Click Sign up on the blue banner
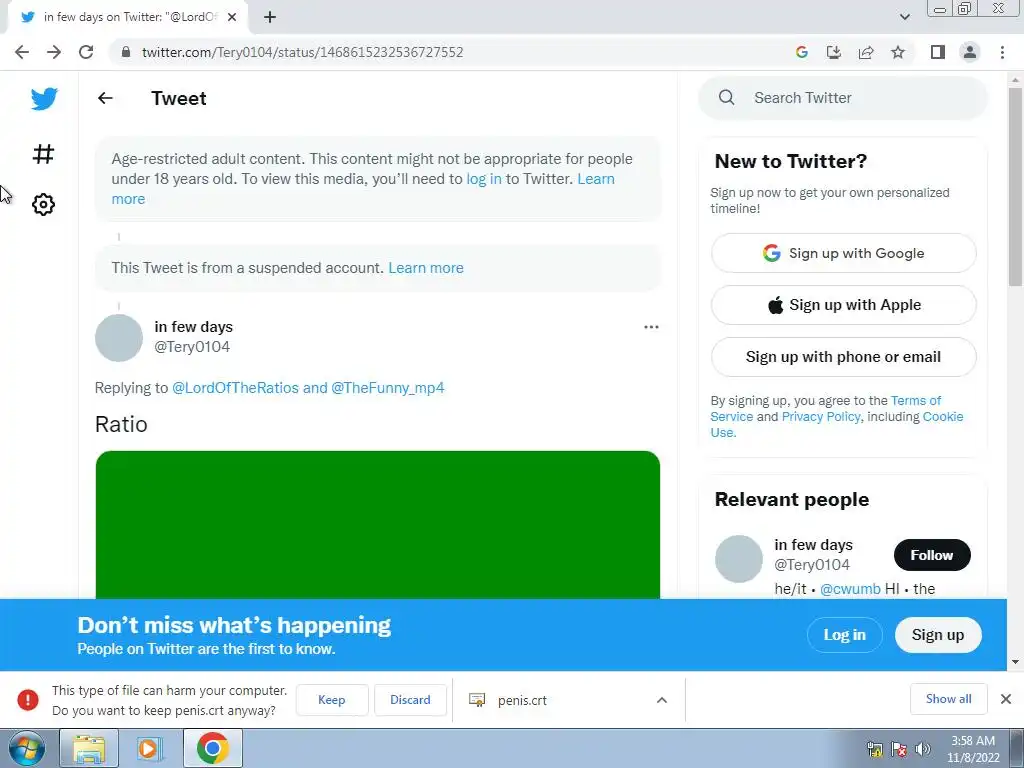The image size is (1024, 768). click(938, 635)
